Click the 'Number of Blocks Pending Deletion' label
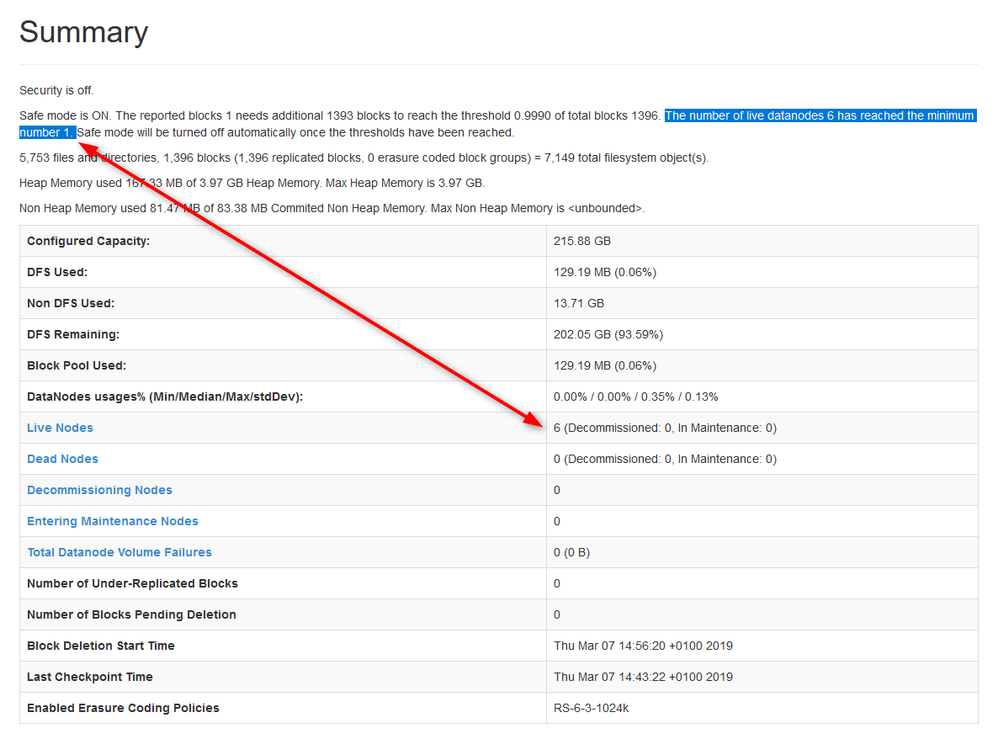This screenshot has width=998, height=740. (x=131, y=615)
